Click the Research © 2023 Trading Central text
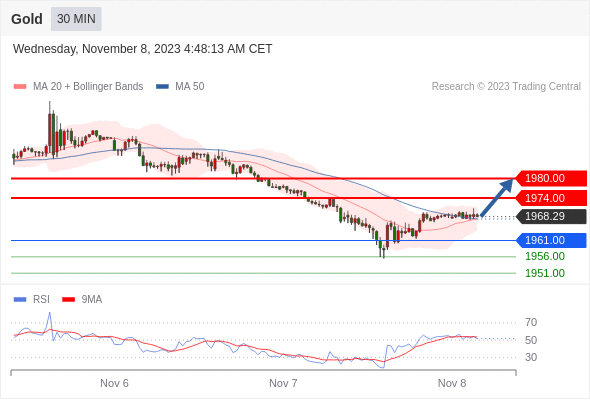The width and height of the screenshot is (590, 400). coord(506,87)
